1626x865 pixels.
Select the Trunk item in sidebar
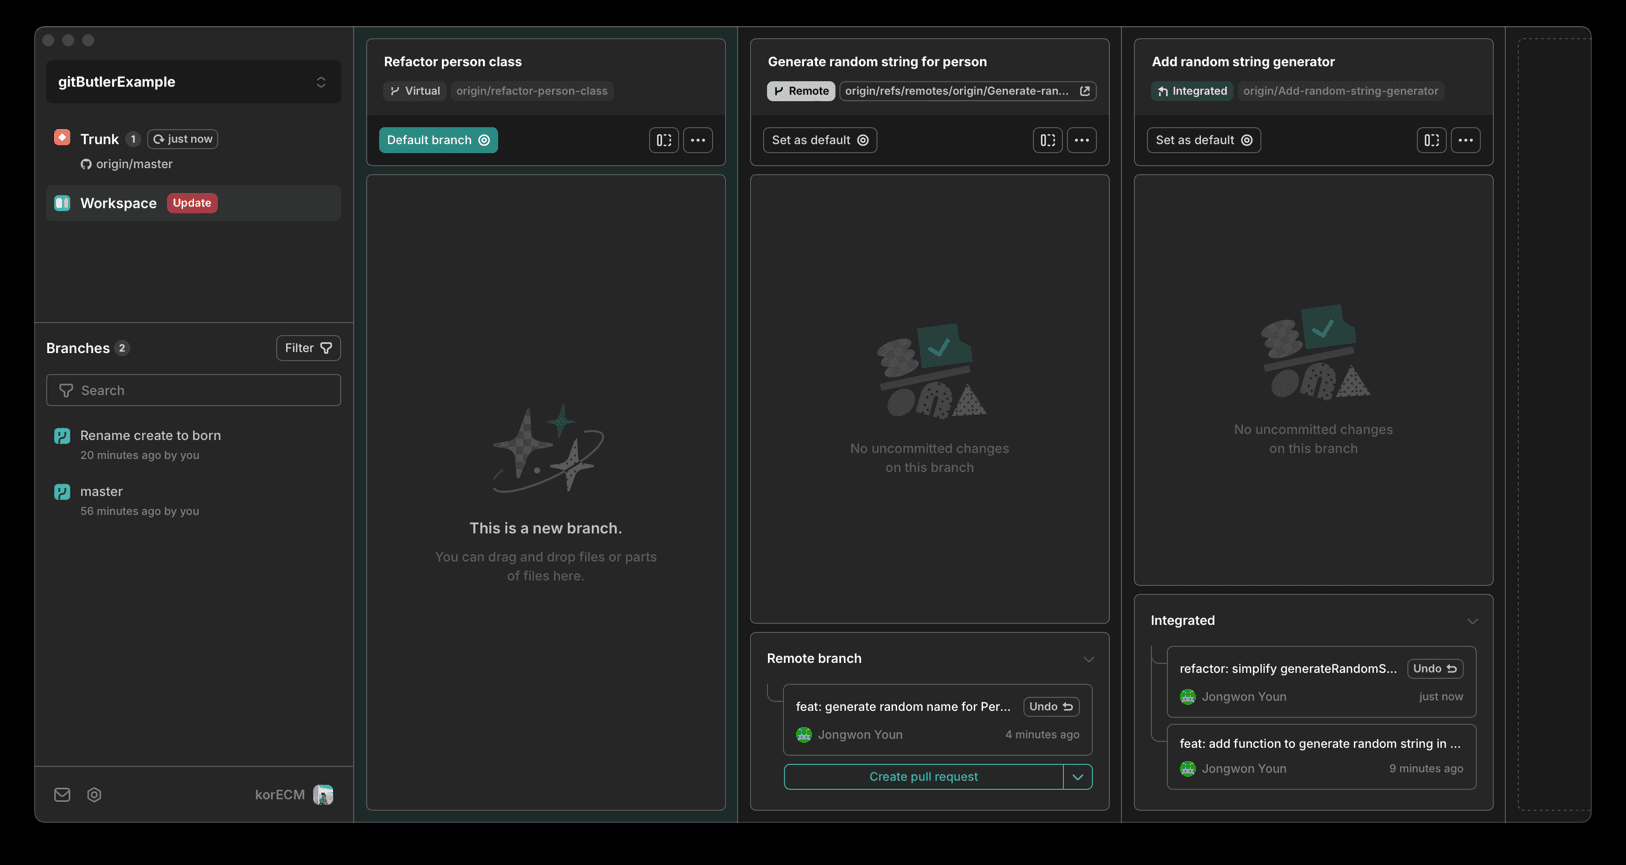tap(193, 149)
